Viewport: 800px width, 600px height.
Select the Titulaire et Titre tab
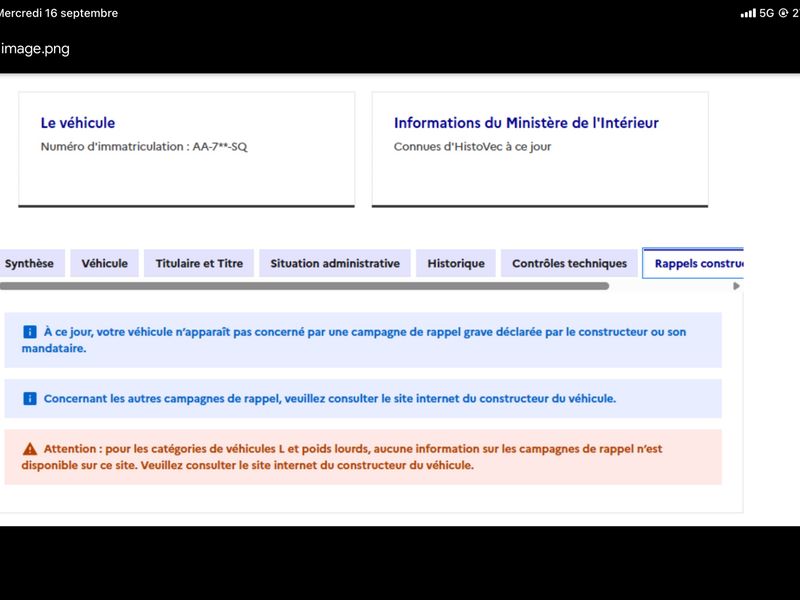coord(199,263)
